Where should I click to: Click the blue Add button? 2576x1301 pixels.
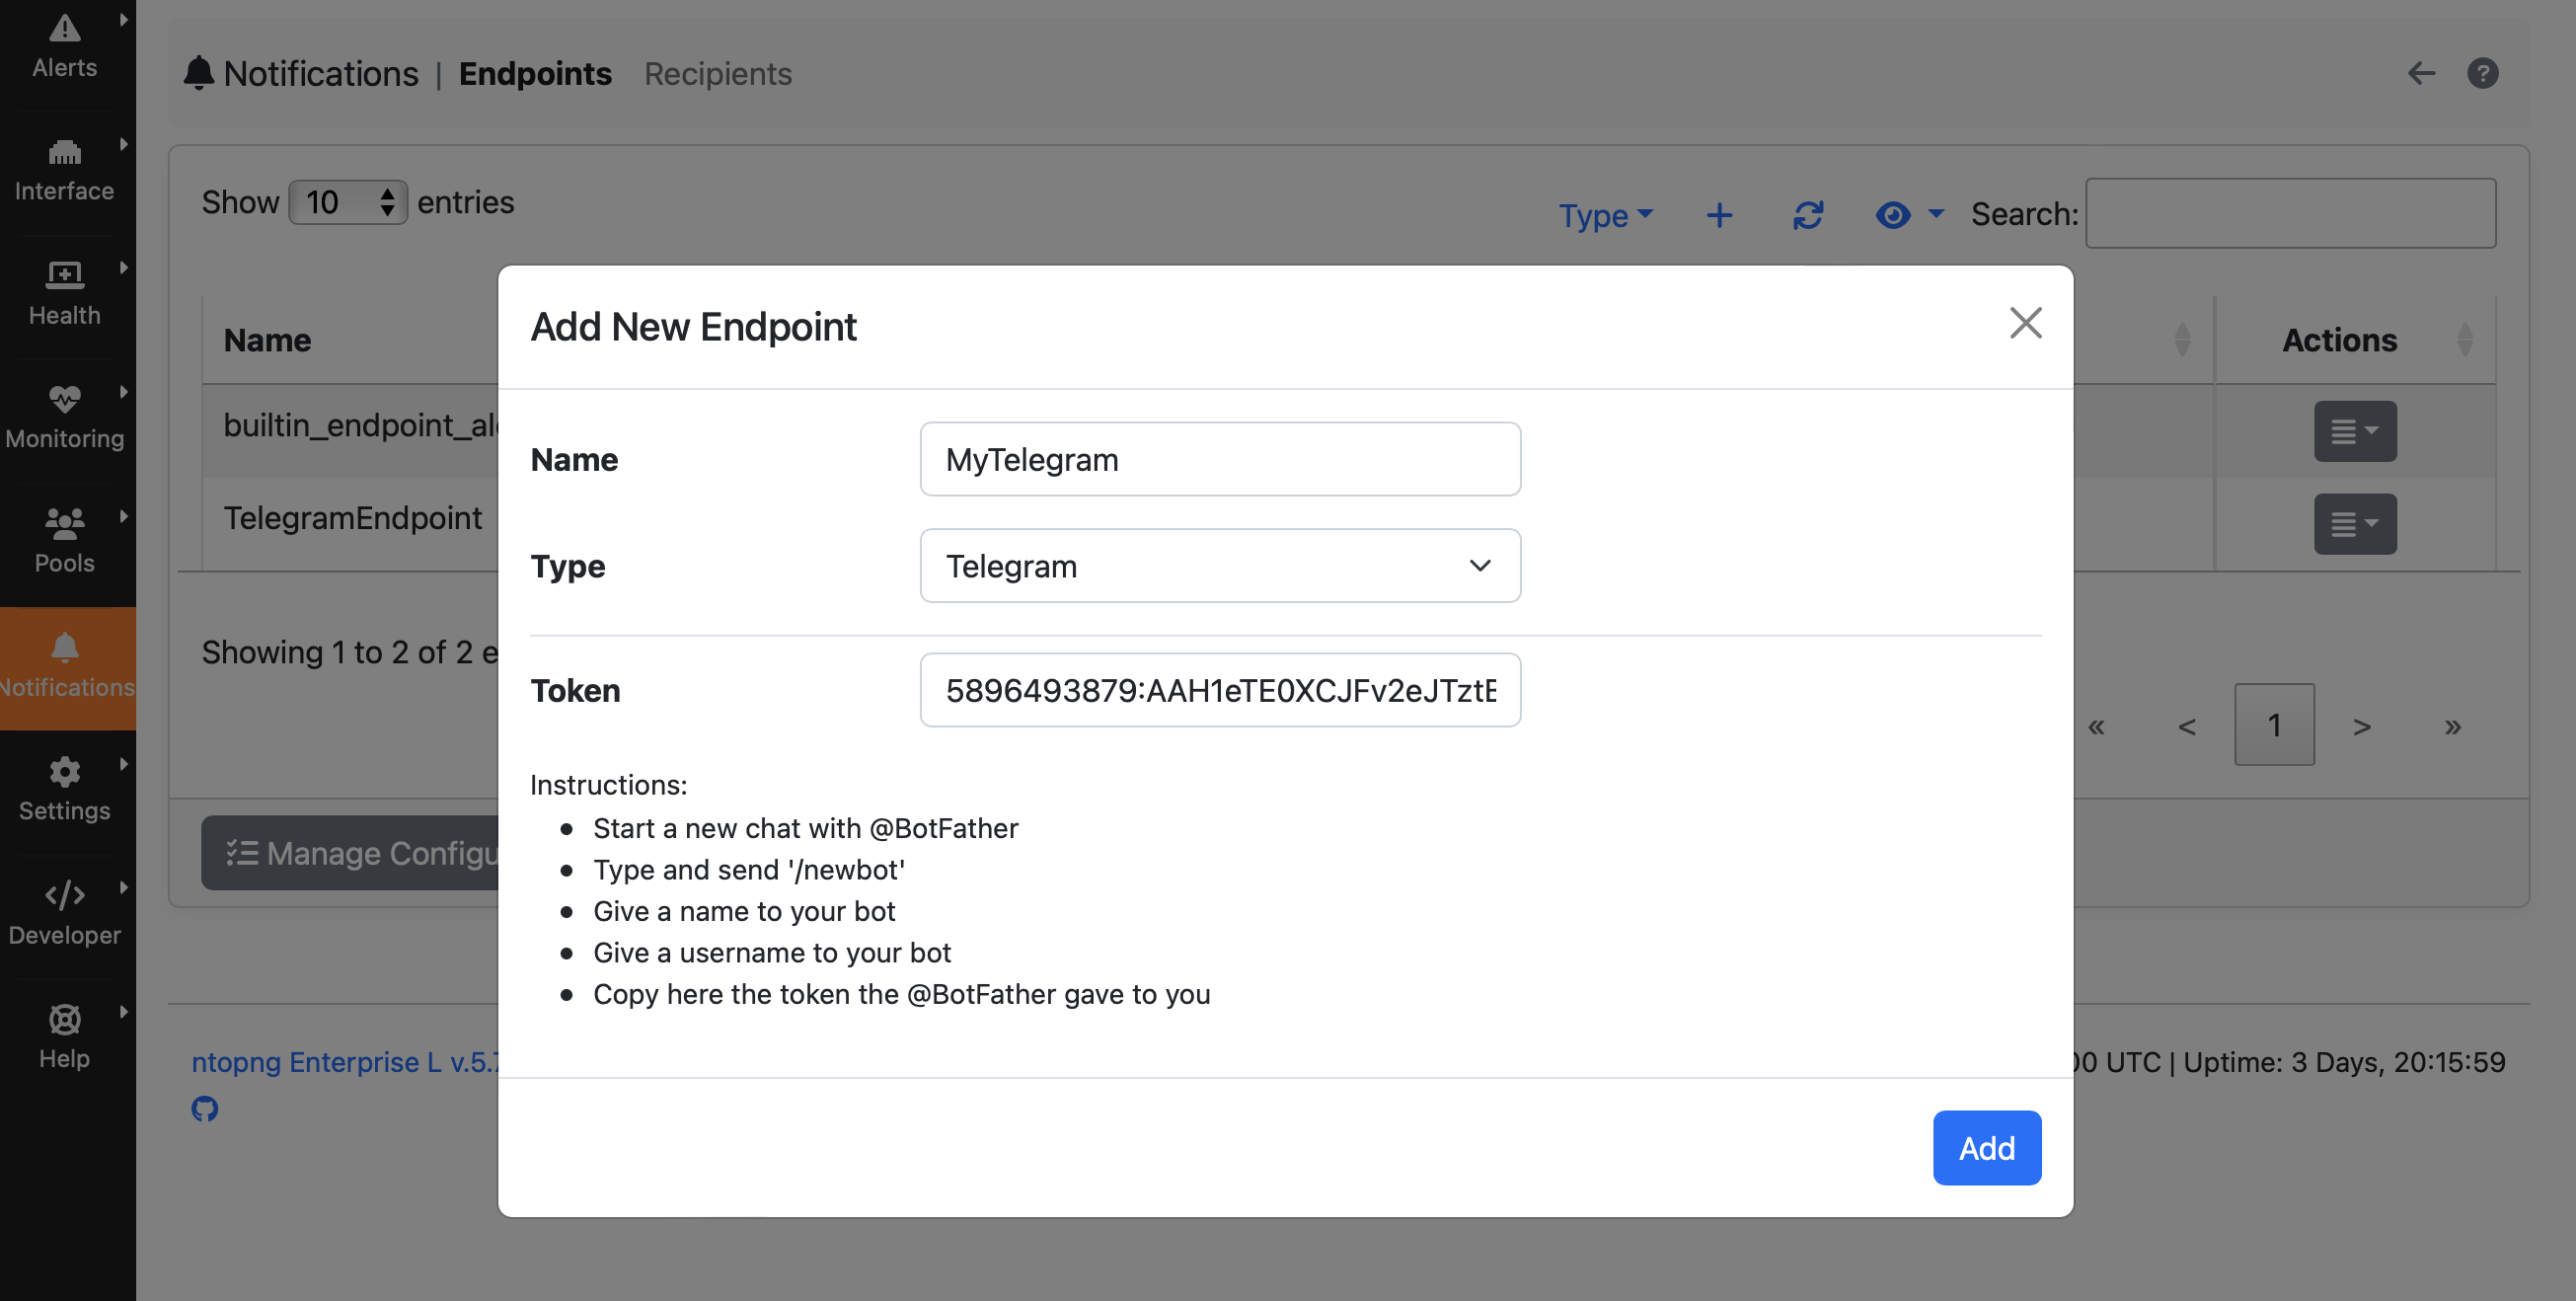click(x=1987, y=1148)
